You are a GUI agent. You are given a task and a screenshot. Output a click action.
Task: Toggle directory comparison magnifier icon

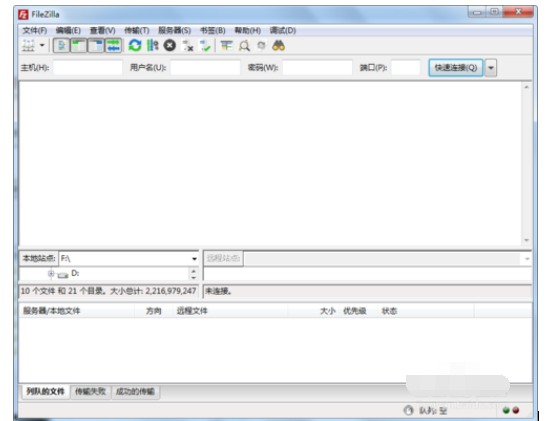[244, 46]
